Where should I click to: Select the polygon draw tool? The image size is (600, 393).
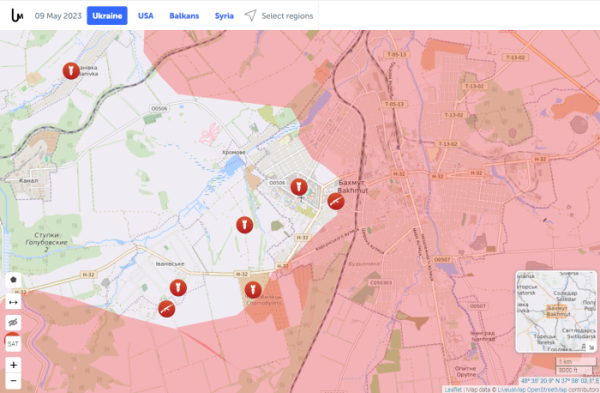pyautogui.click(x=13, y=280)
